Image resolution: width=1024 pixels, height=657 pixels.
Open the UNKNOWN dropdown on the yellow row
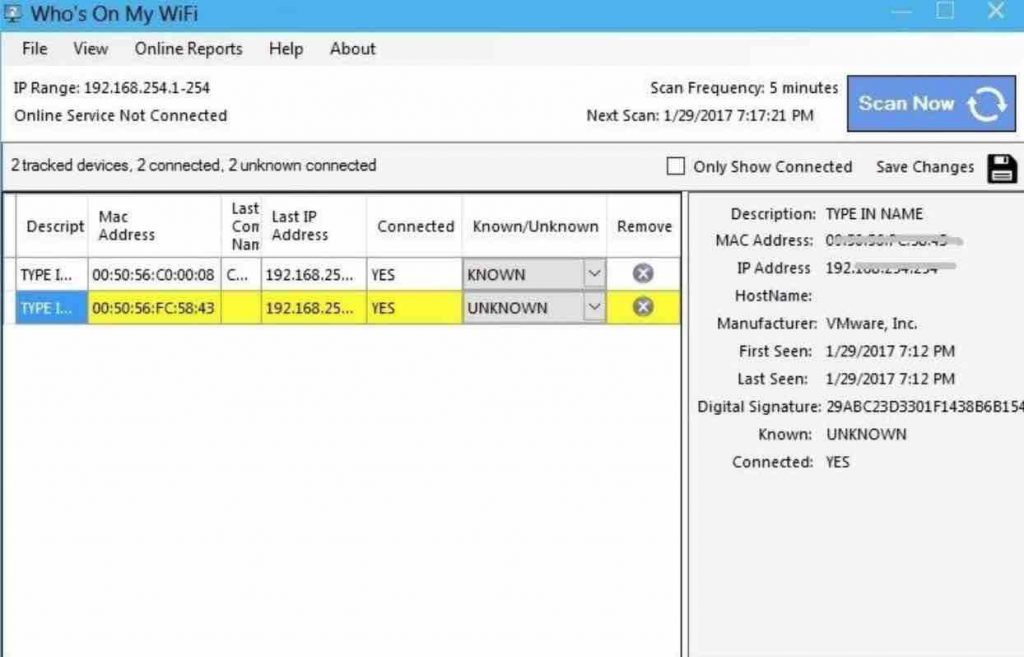(x=594, y=307)
